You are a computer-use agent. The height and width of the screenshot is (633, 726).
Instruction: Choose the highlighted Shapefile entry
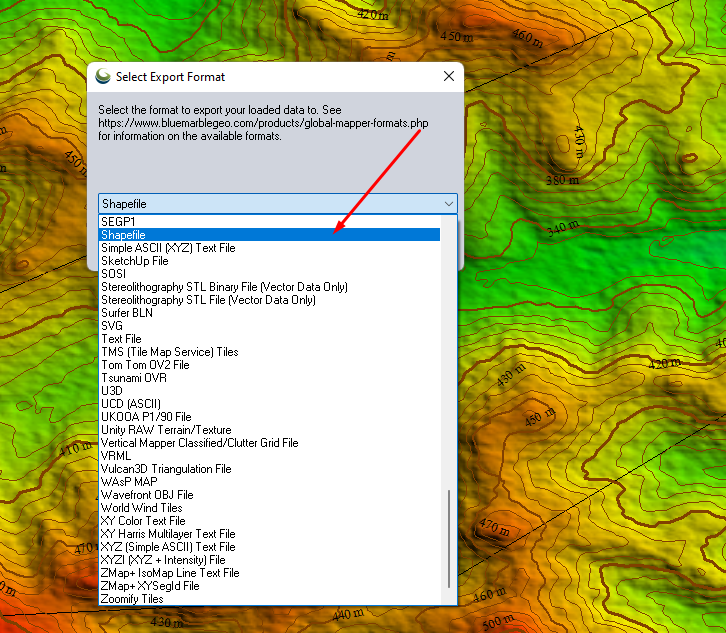tap(270, 235)
